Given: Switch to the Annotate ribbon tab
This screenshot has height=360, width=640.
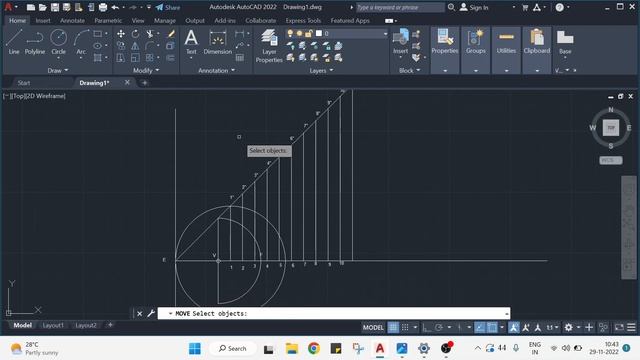Looking at the screenshot, I should tap(72, 20).
